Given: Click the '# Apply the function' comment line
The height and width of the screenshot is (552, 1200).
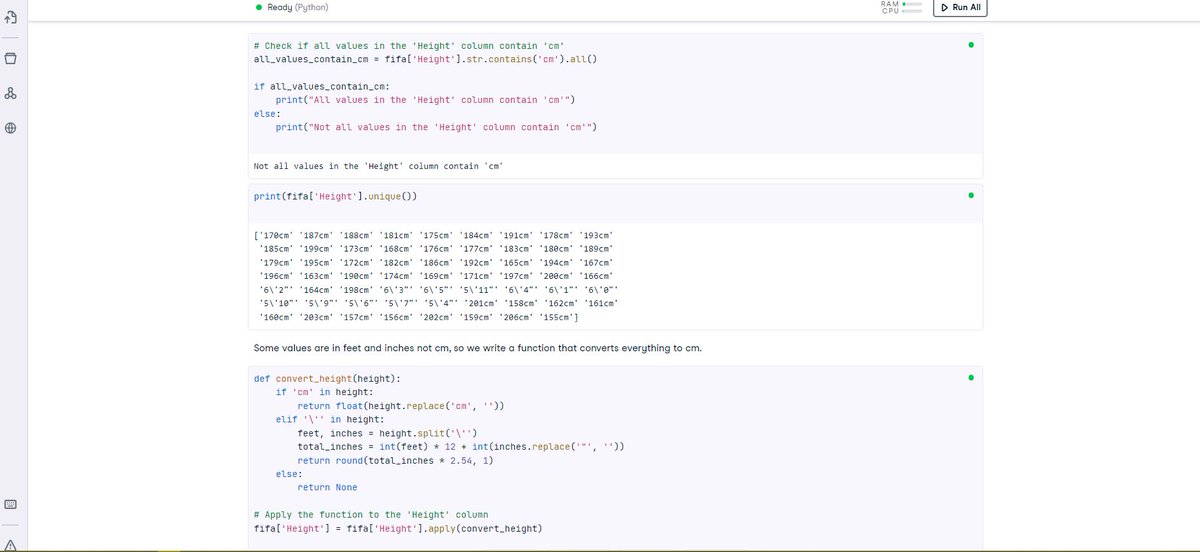Looking at the screenshot, I should click(x=370, y=514).
